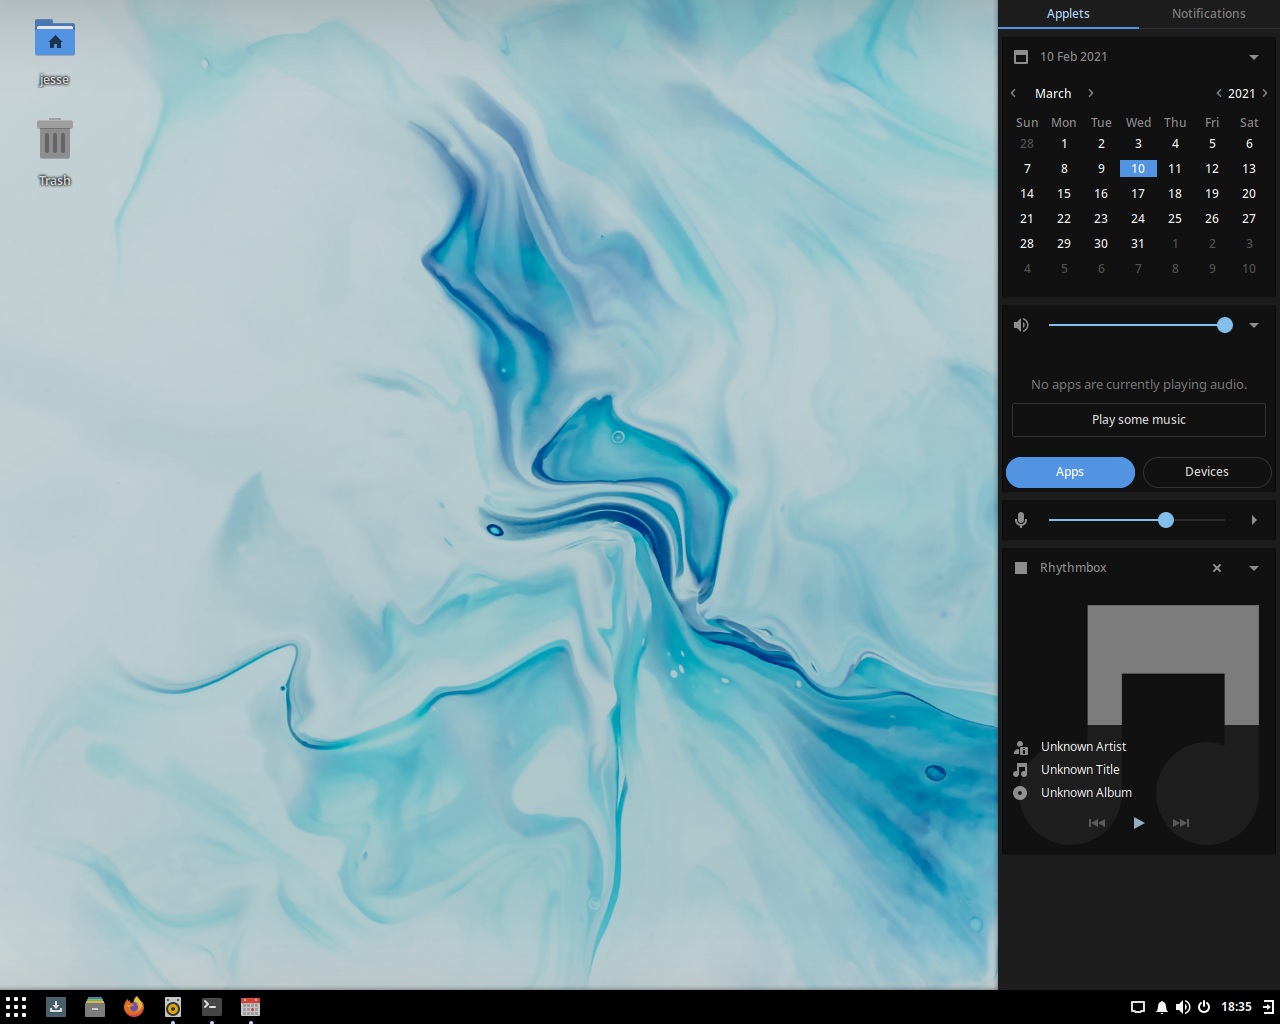Select the Devices audio tab
The image size is (1280, 1024).
pos(1207,472)
